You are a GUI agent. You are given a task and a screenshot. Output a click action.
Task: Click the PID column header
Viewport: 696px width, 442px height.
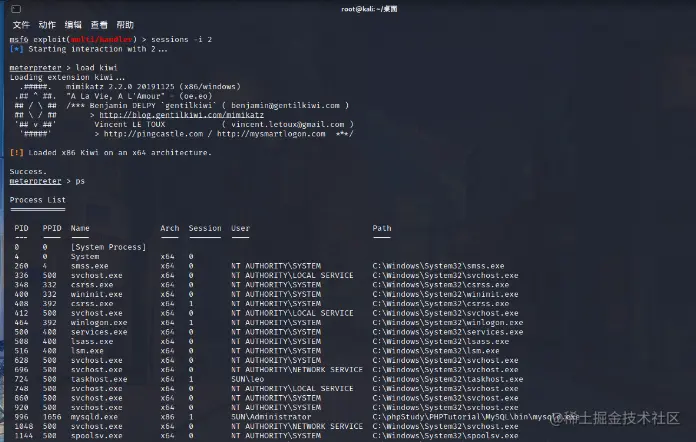21,228
